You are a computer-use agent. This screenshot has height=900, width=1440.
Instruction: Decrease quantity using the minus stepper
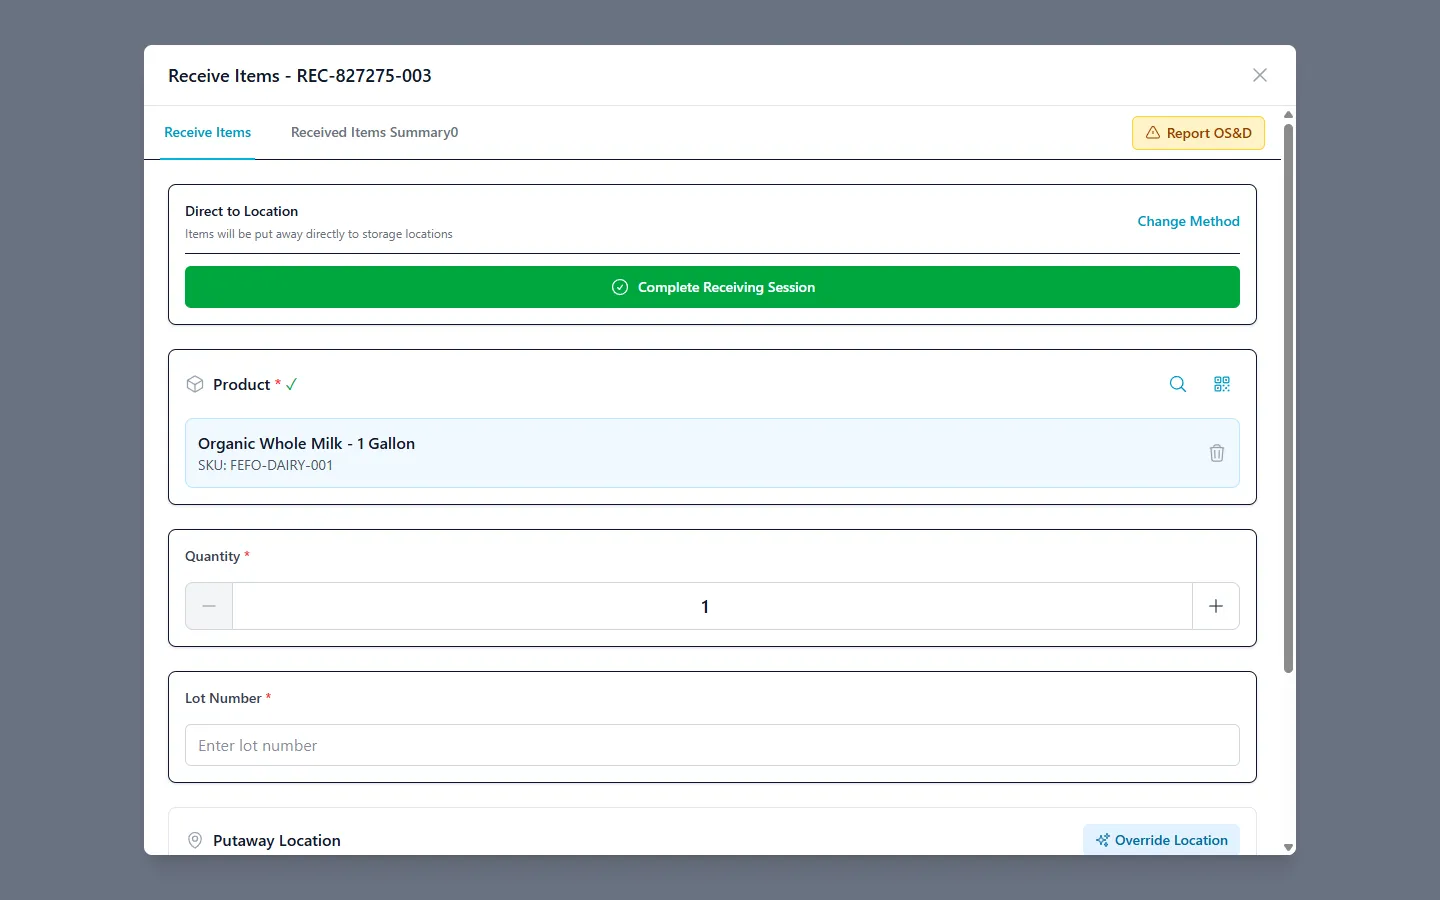[x=209, y=606]
